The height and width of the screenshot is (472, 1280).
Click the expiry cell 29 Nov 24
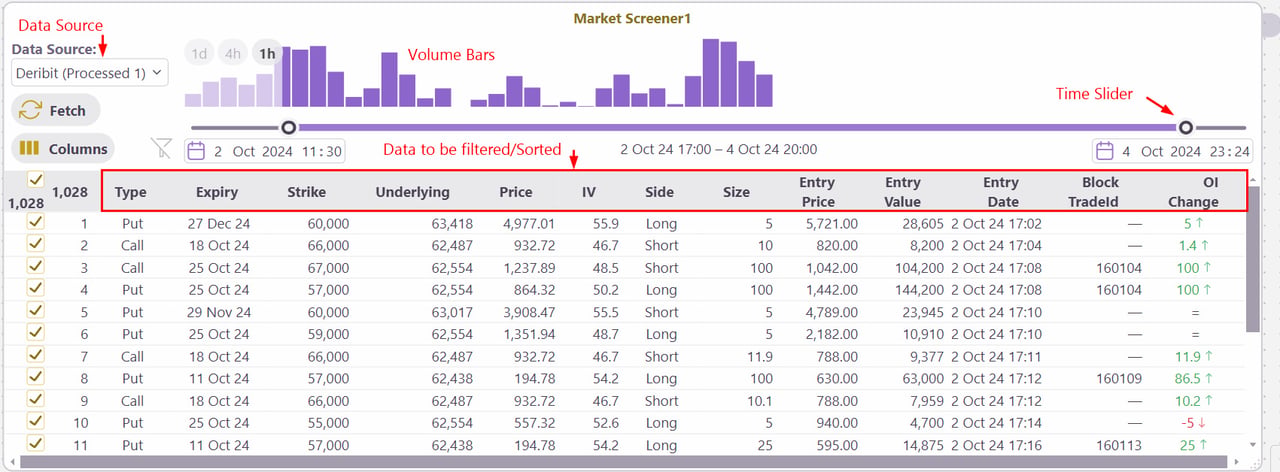coord(219,311)
